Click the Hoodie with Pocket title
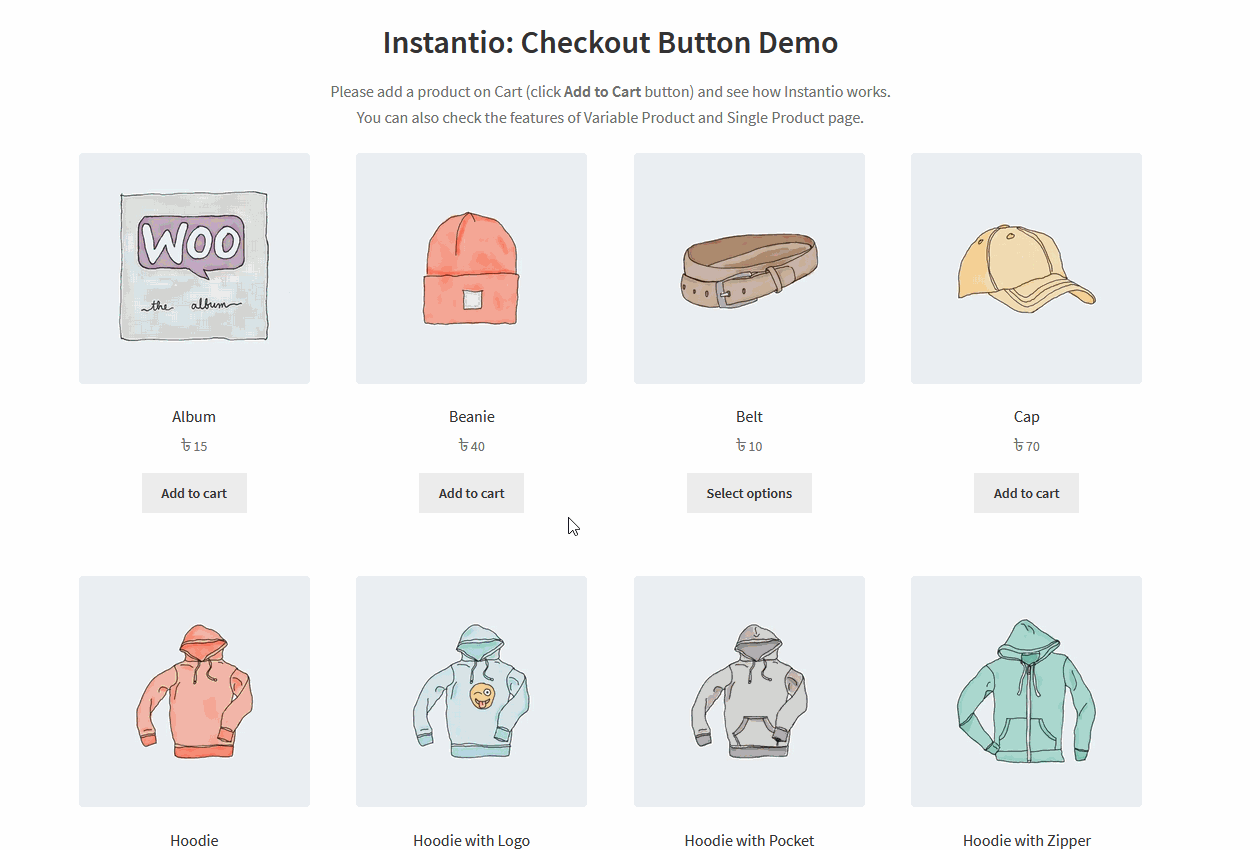Image resolution: width=1260 pixels, height=850 pixels. 749,841
